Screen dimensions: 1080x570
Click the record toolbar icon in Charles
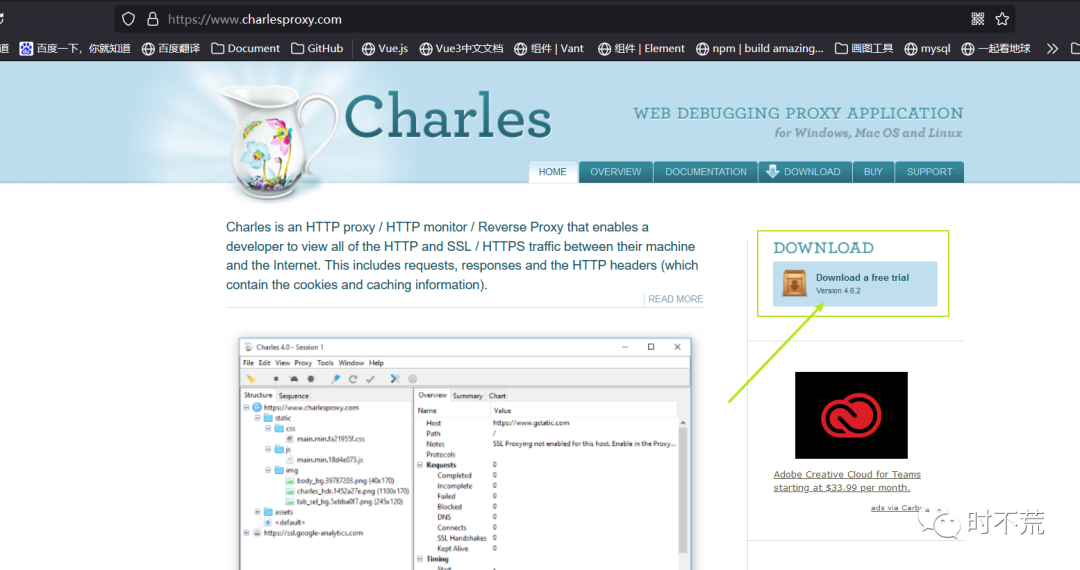point(276,379)
